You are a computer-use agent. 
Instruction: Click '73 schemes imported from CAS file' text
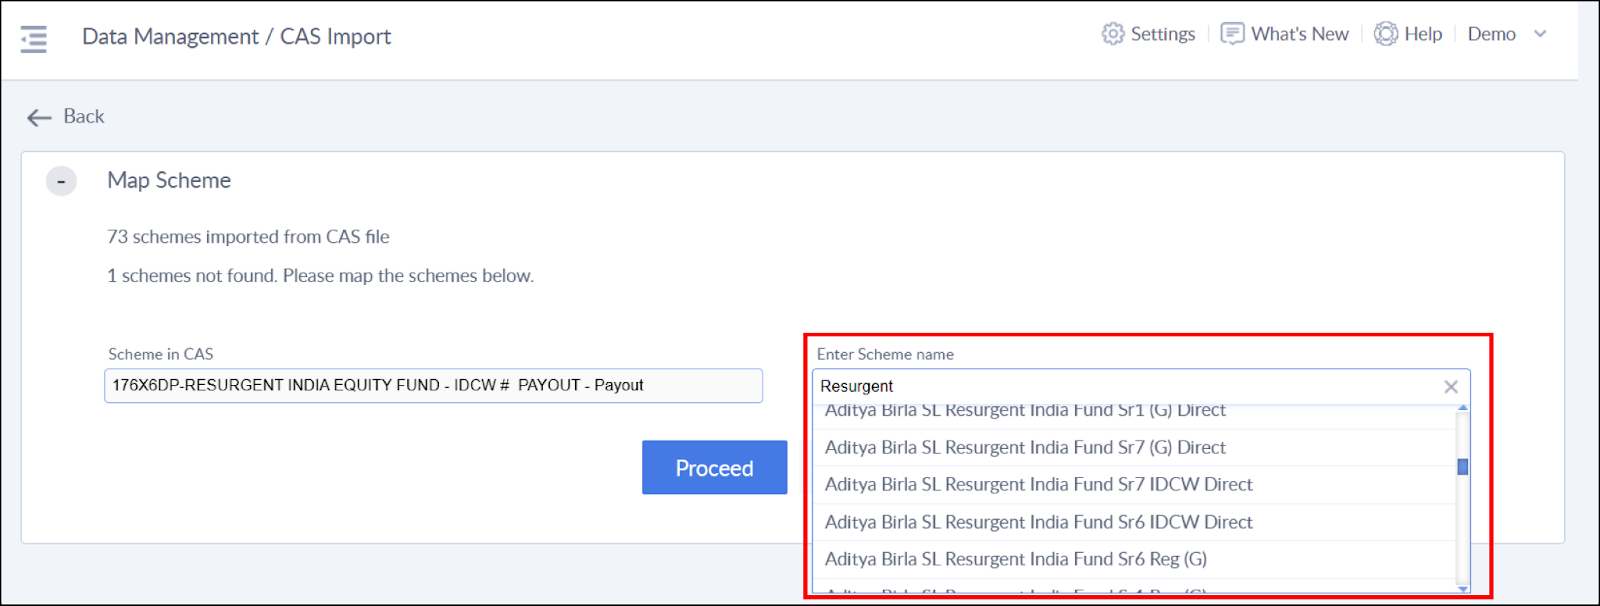[x=248, y=237]
